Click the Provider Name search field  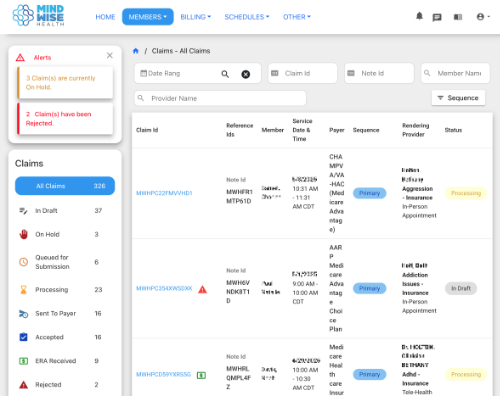click(x=220, y=98)
